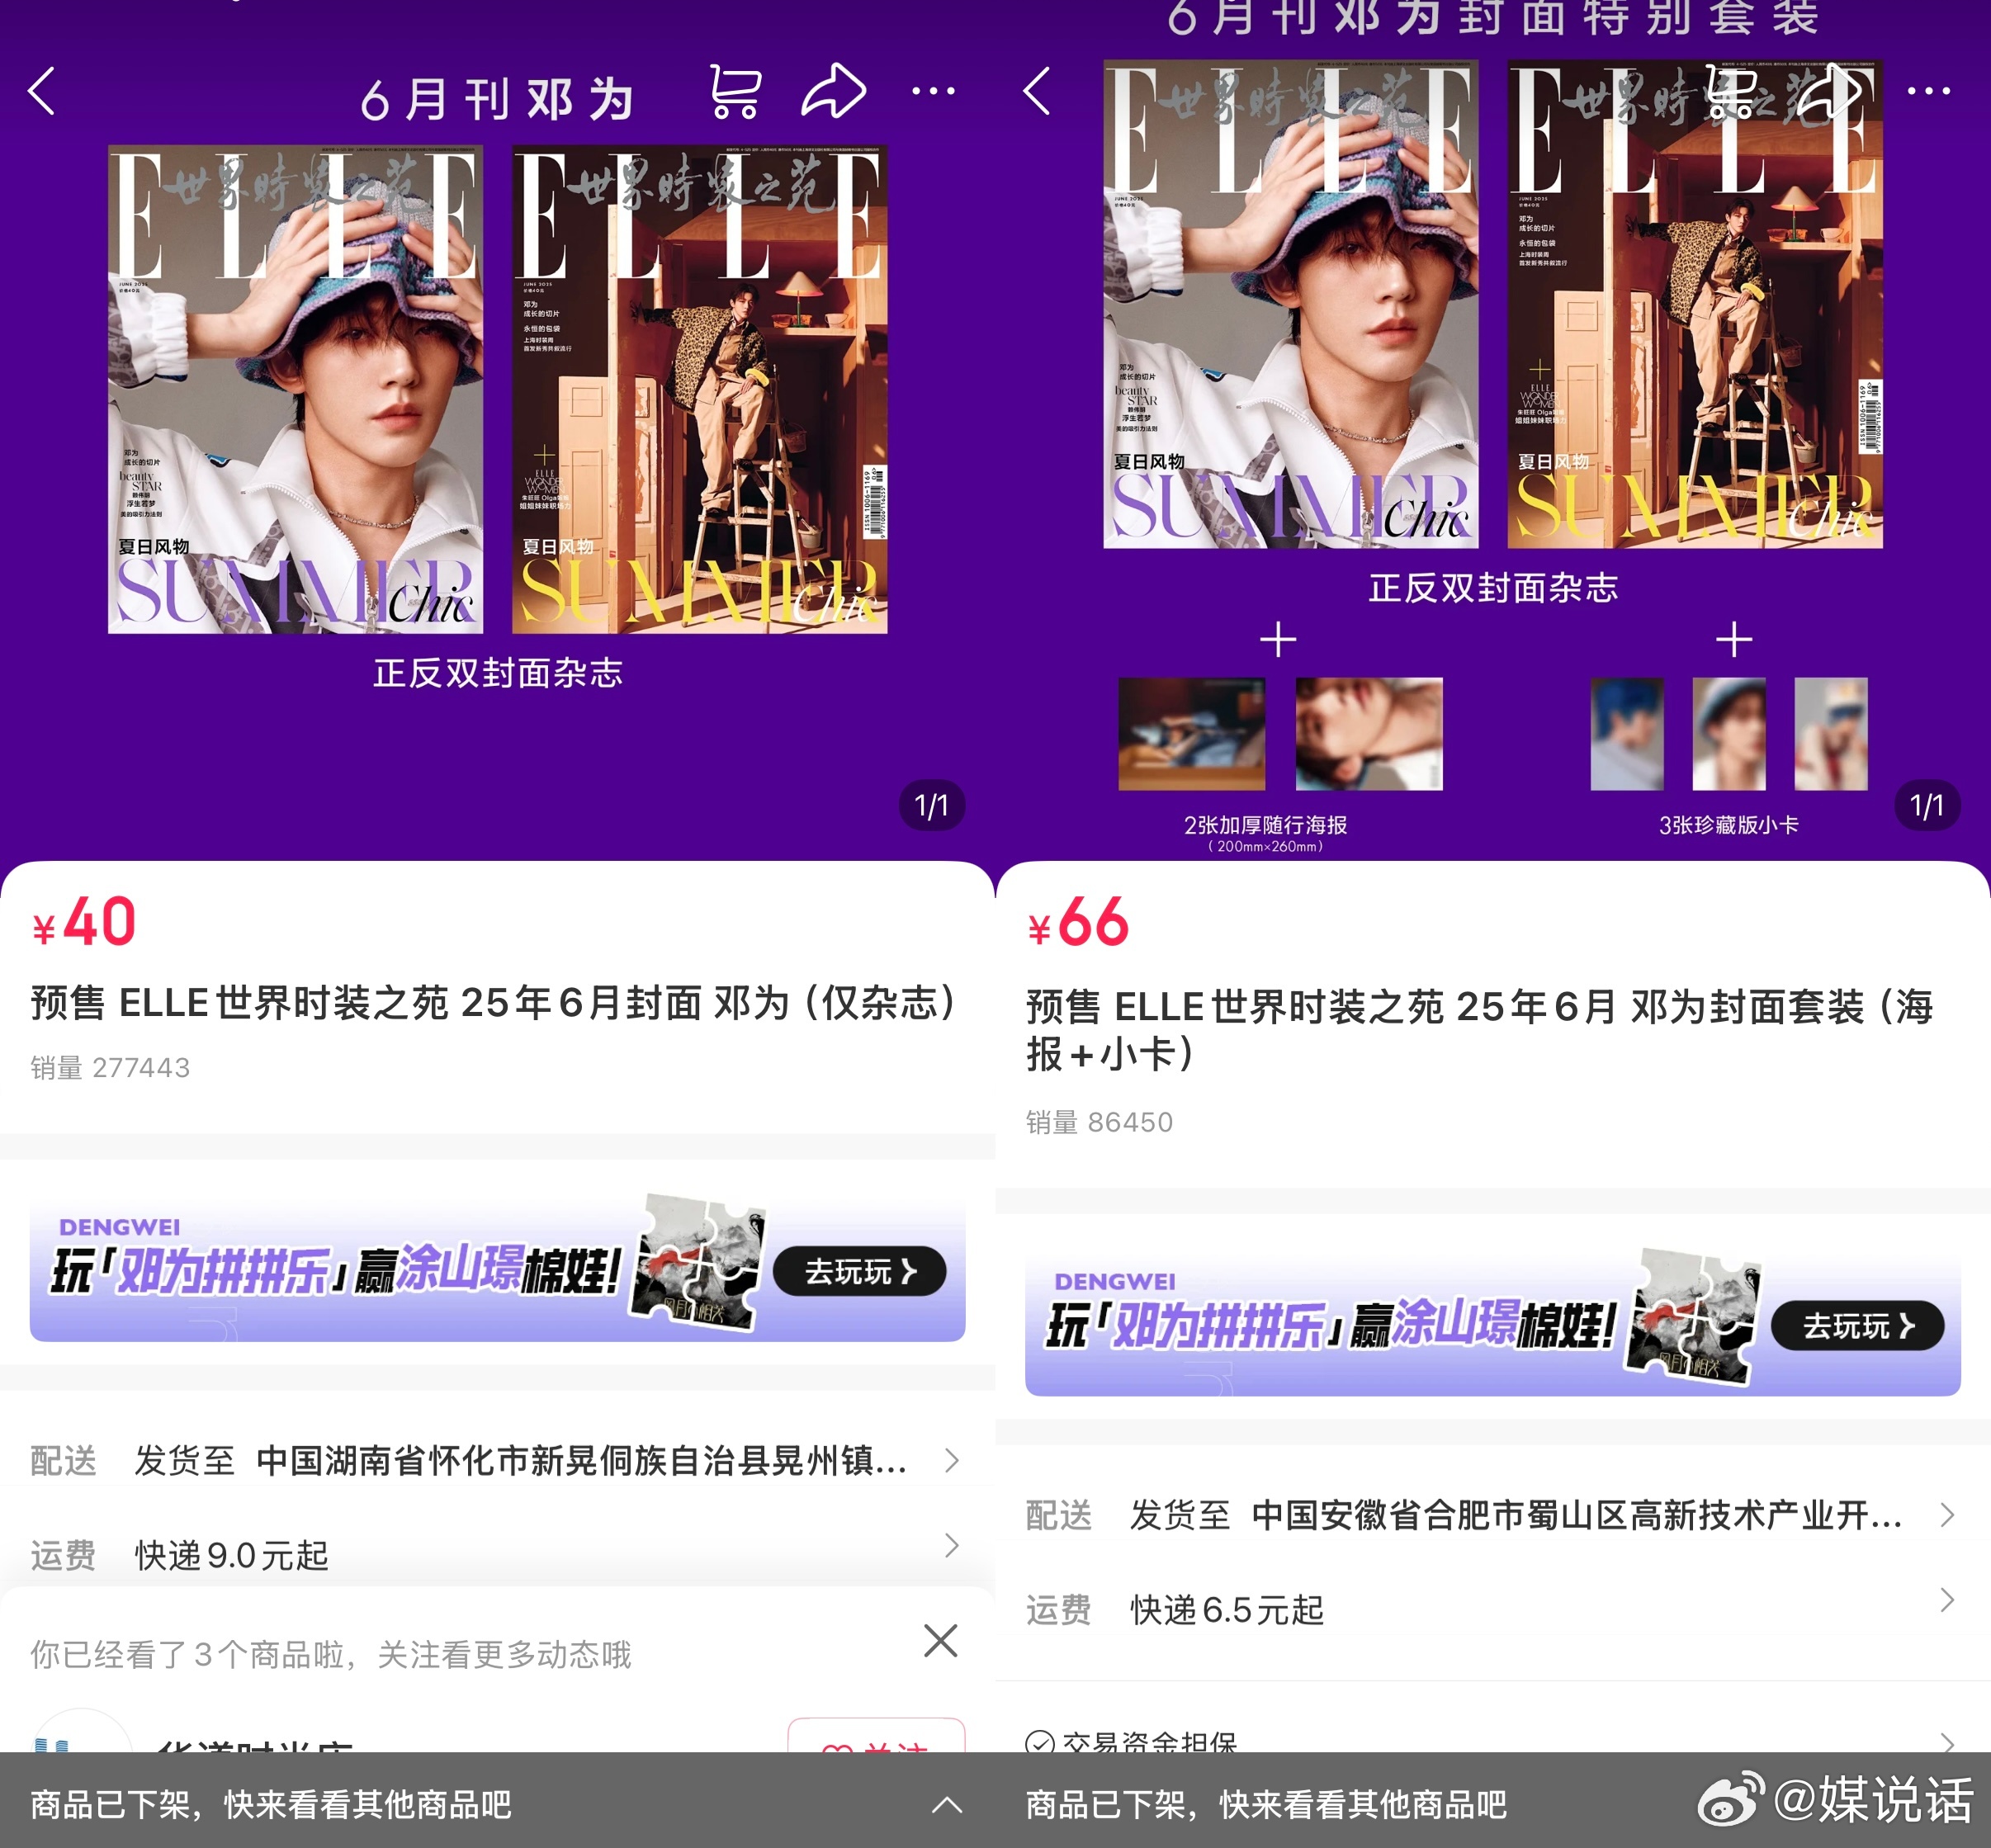
Task: View left page back cover on ladder
Action: click(x=700, y=389)
